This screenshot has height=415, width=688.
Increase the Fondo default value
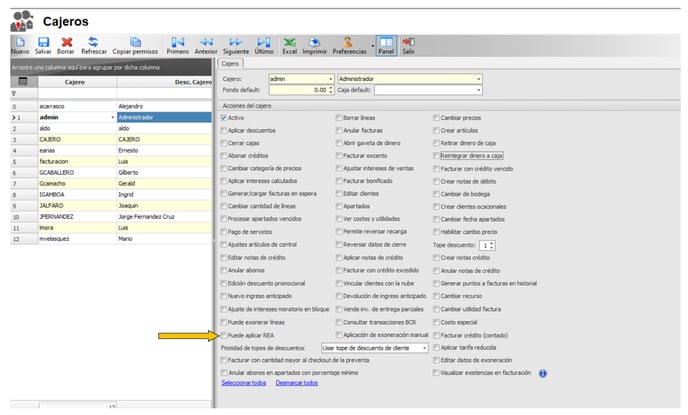pos(331,88)
